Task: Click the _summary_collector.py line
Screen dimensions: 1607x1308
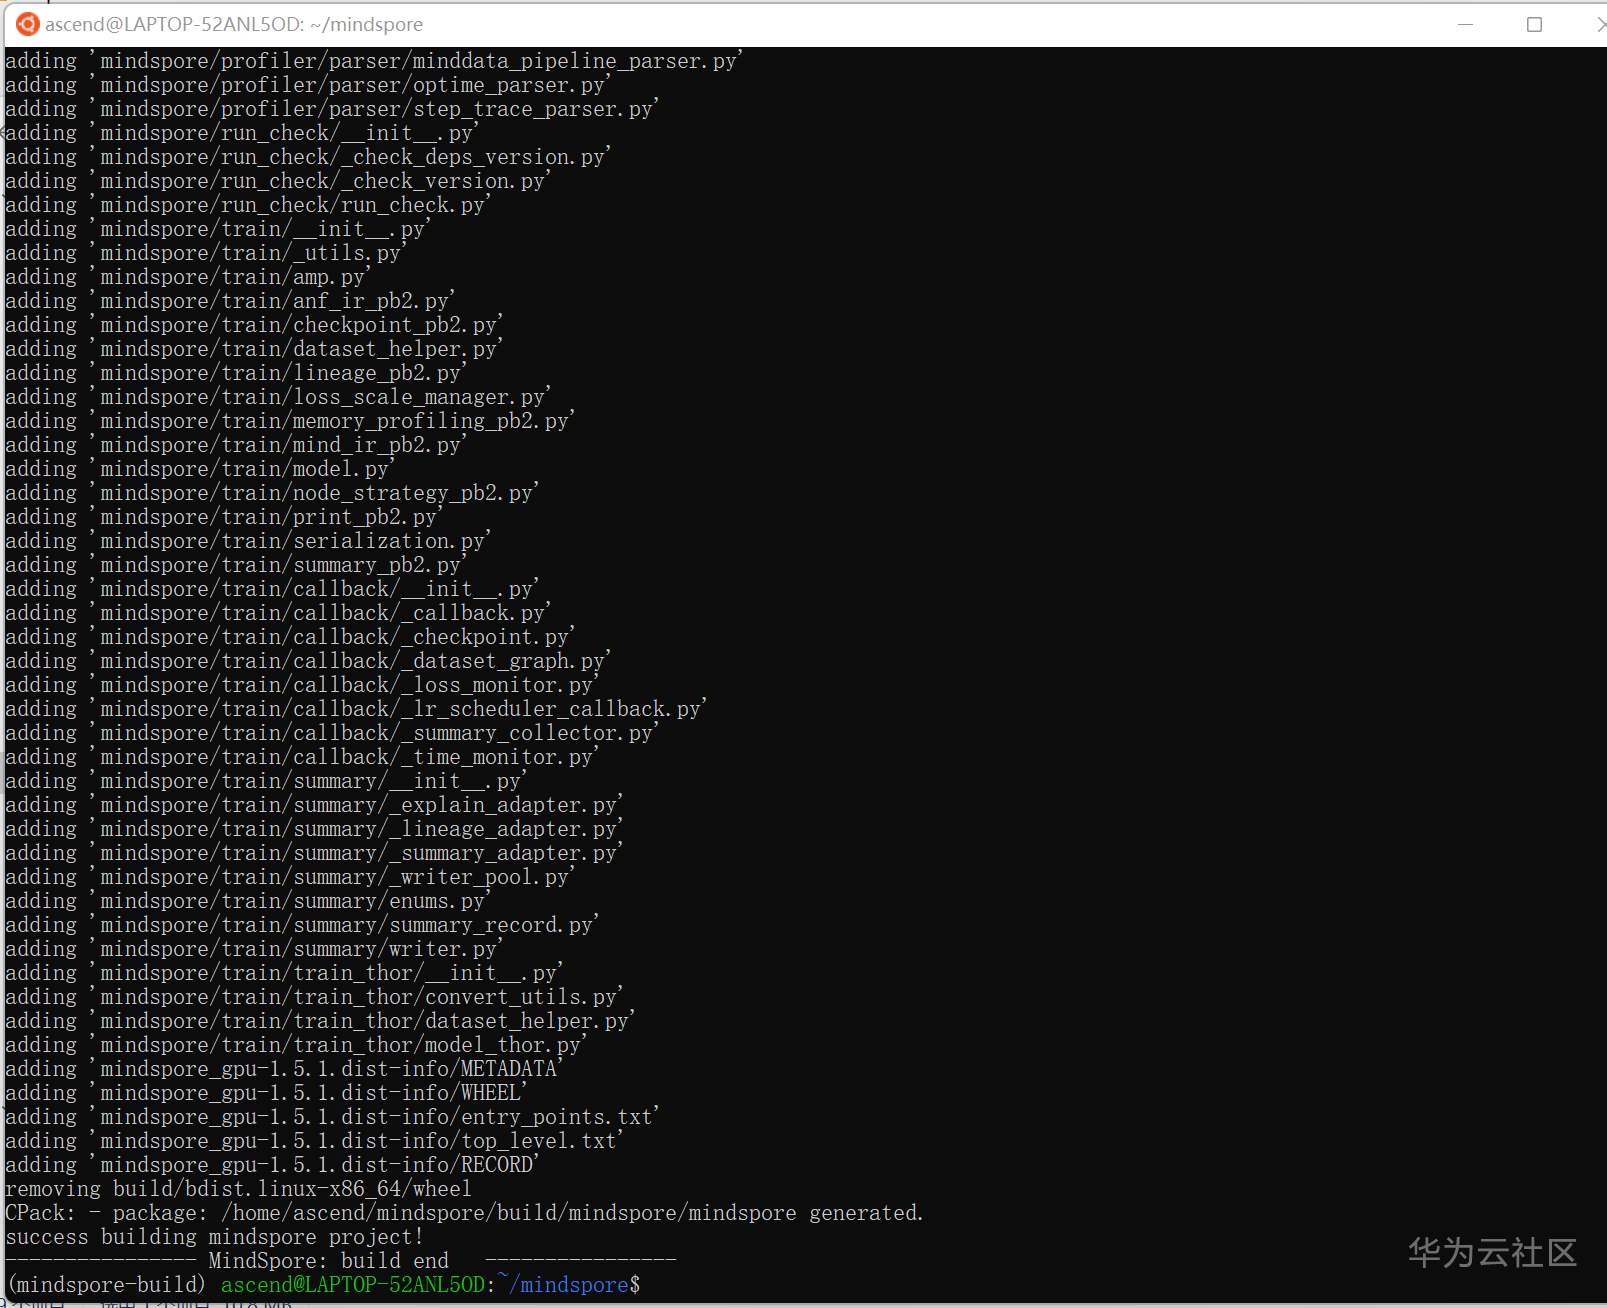Action: [332, 733]
